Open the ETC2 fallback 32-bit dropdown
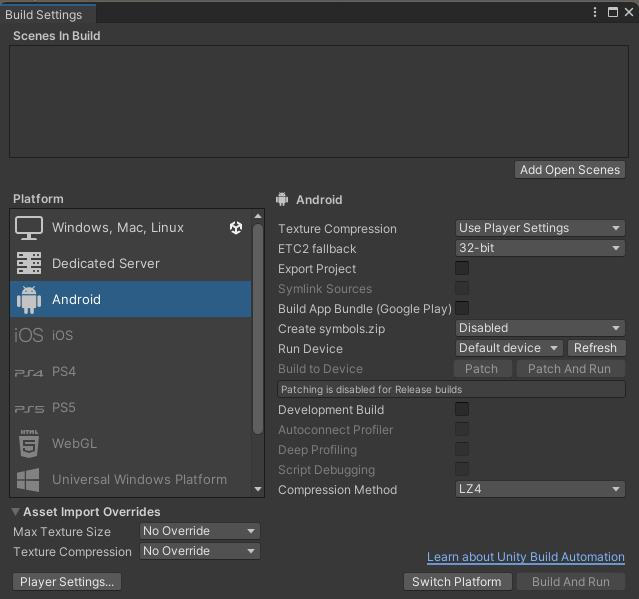Screen dimensions: 639x599 [540, 248]
